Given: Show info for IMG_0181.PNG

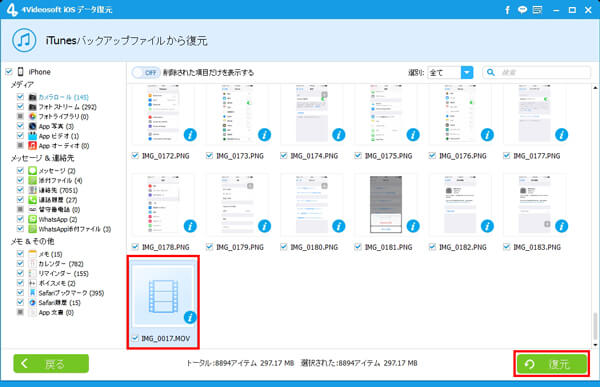Looking at the screenshot, I should point(413,226).
